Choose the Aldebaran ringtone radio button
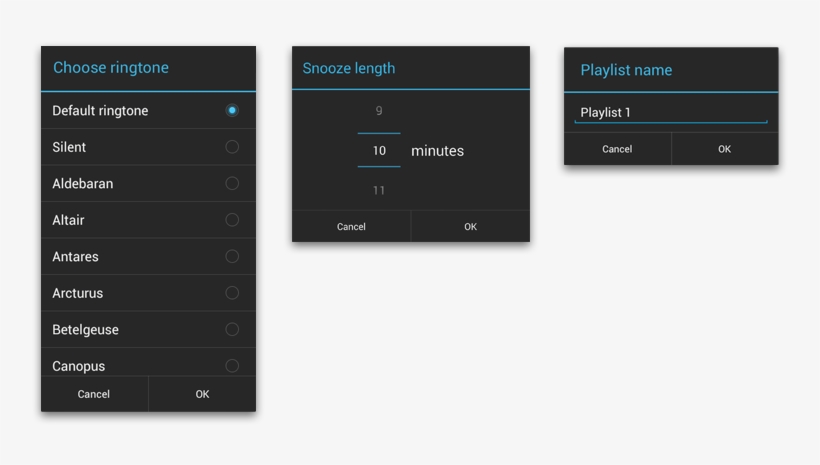Viewport: 820px width, 465px height. point(232,184)
